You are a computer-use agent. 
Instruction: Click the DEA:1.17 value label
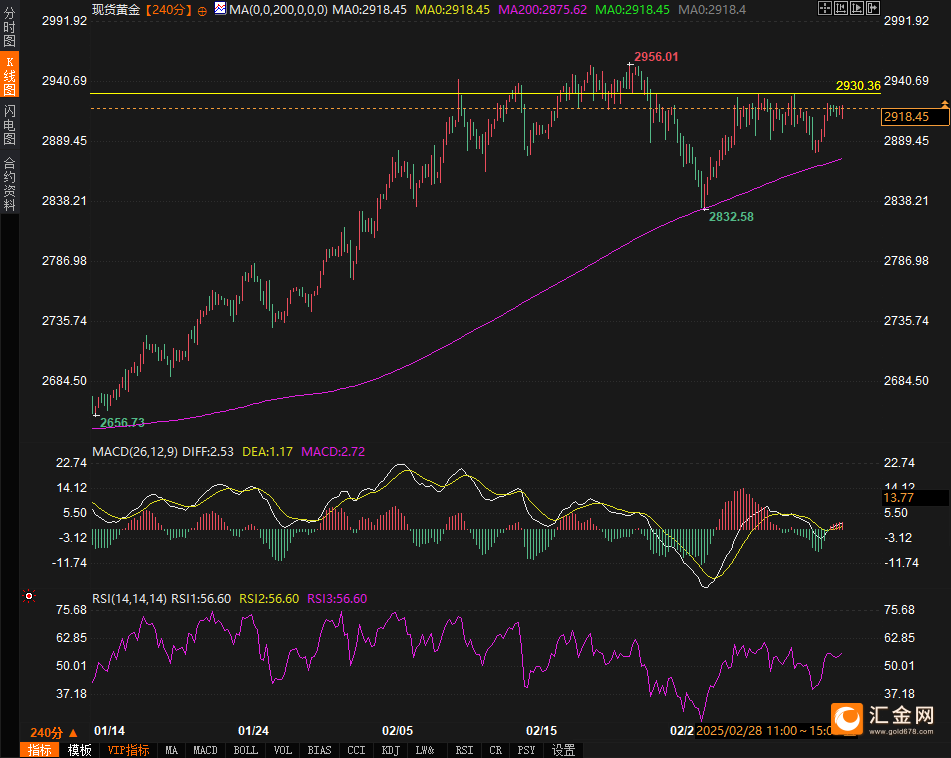pyautogui.click(x=267, y=452)
